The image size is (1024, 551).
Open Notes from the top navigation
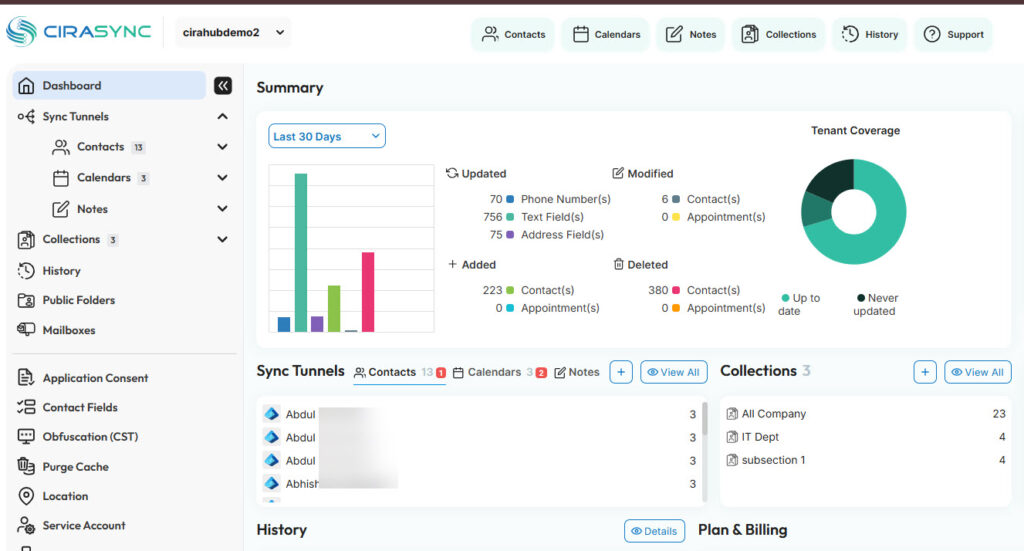[690, 34]
